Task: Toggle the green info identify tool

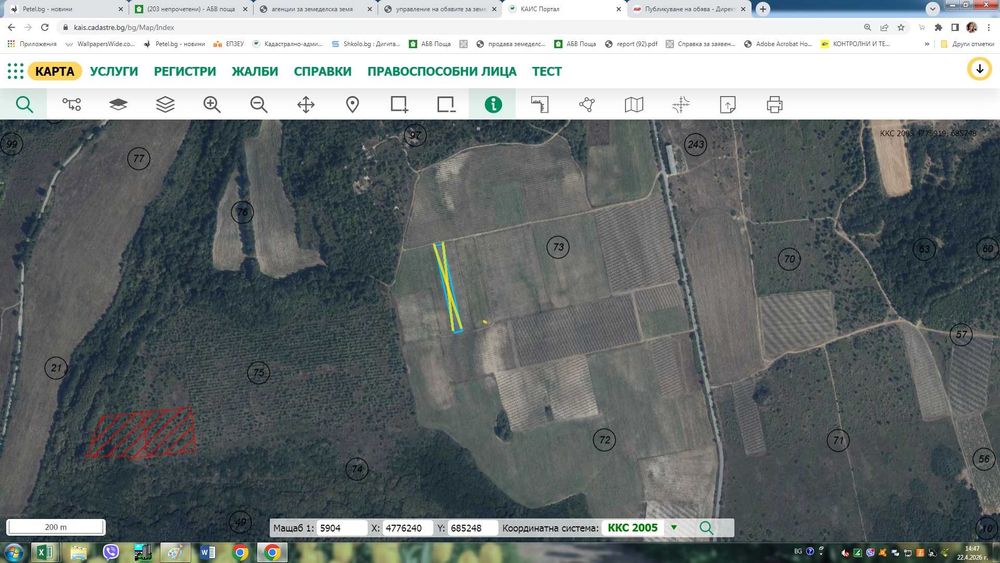Action: (x=493, y=104)
